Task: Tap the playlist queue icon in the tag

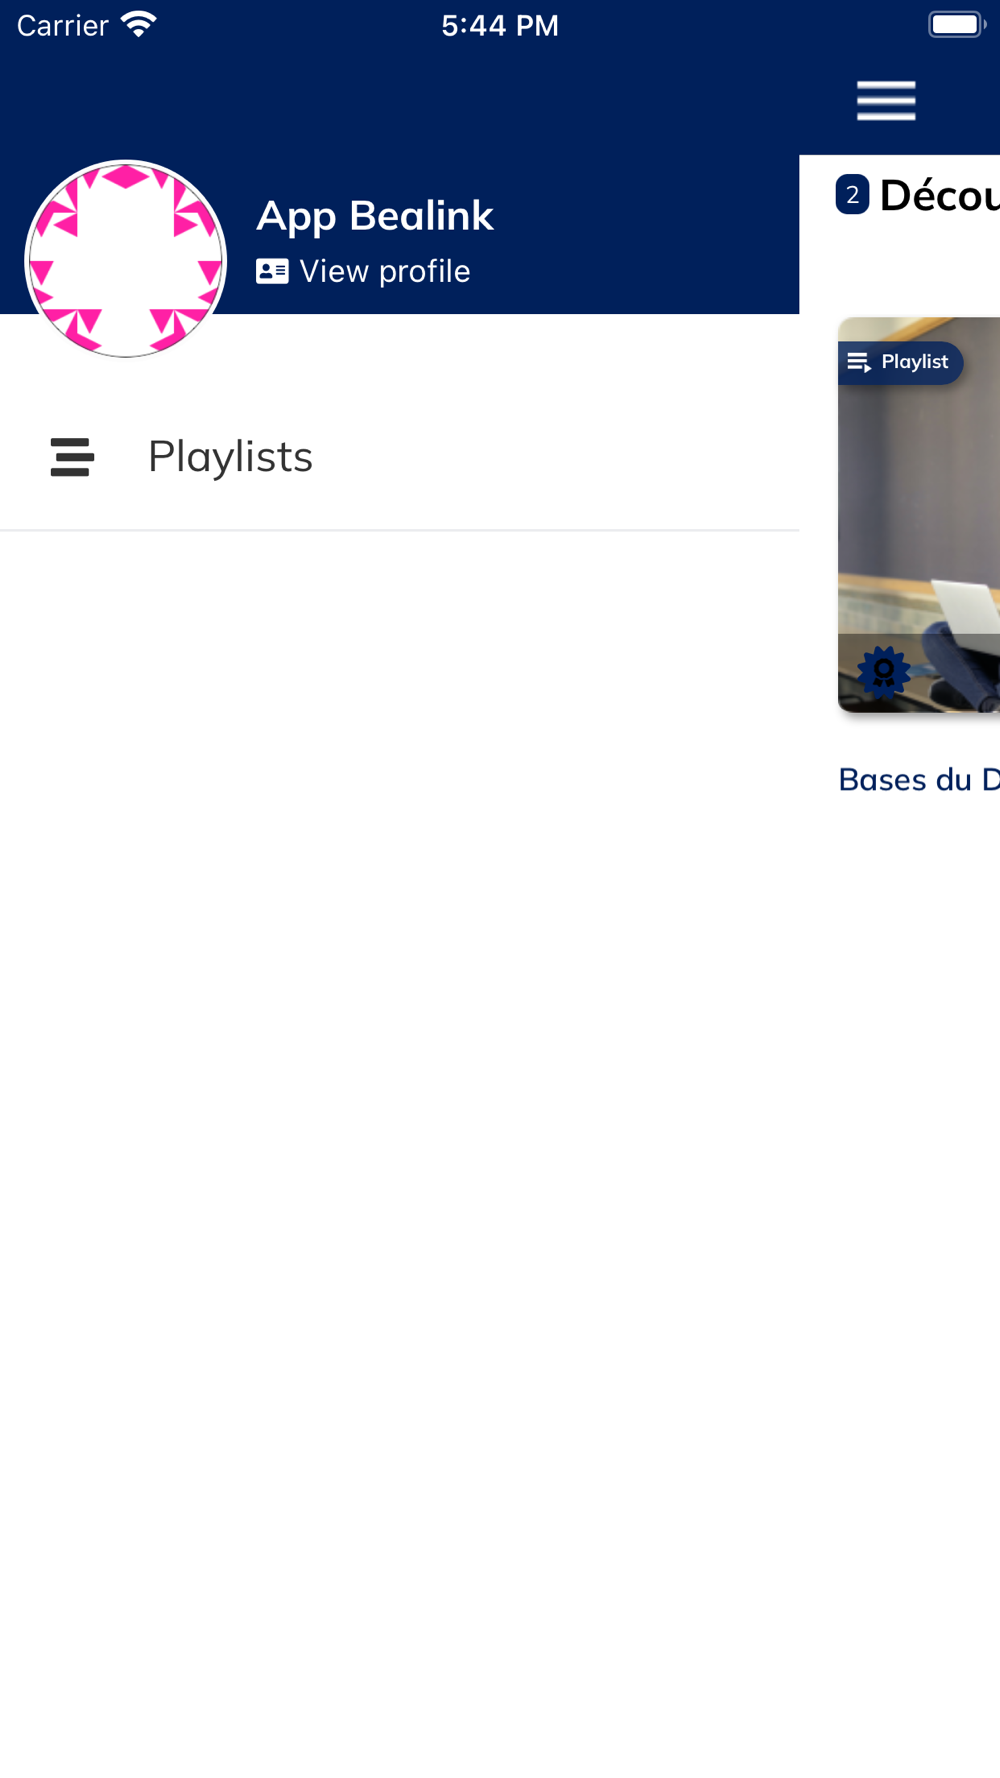Action: click(859, 362)
